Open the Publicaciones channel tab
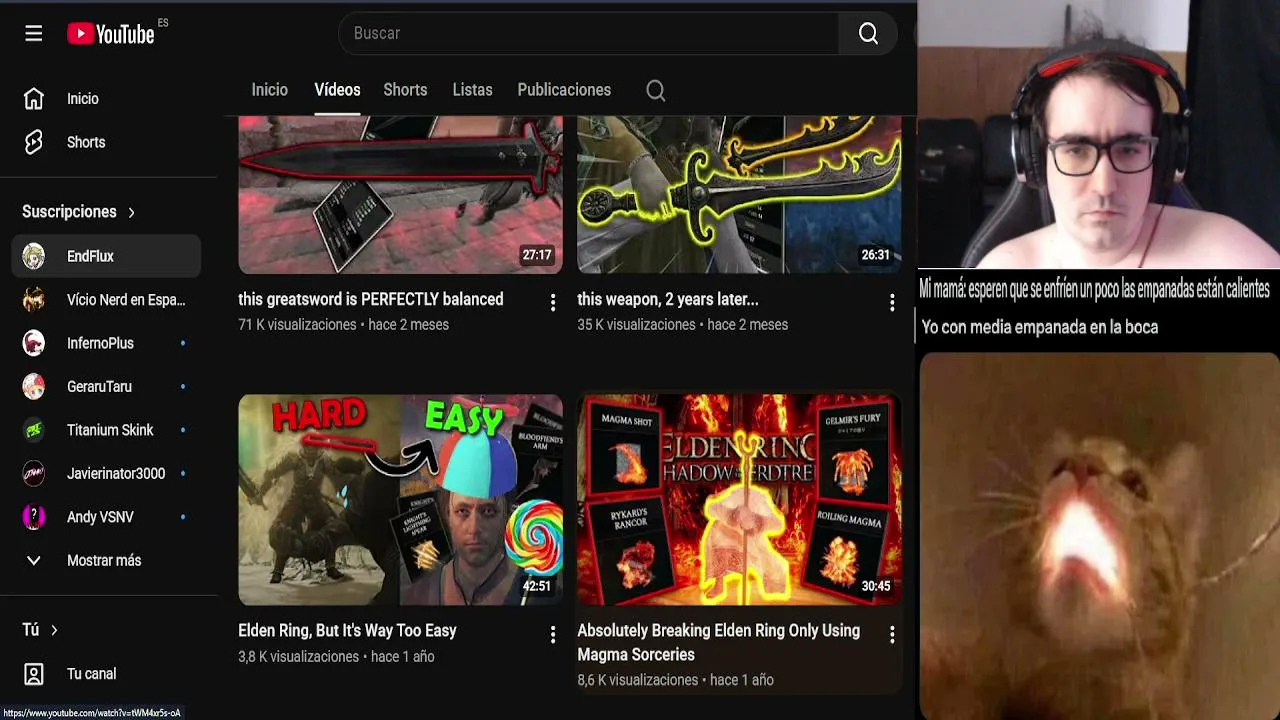 click(x=564, y=90)
